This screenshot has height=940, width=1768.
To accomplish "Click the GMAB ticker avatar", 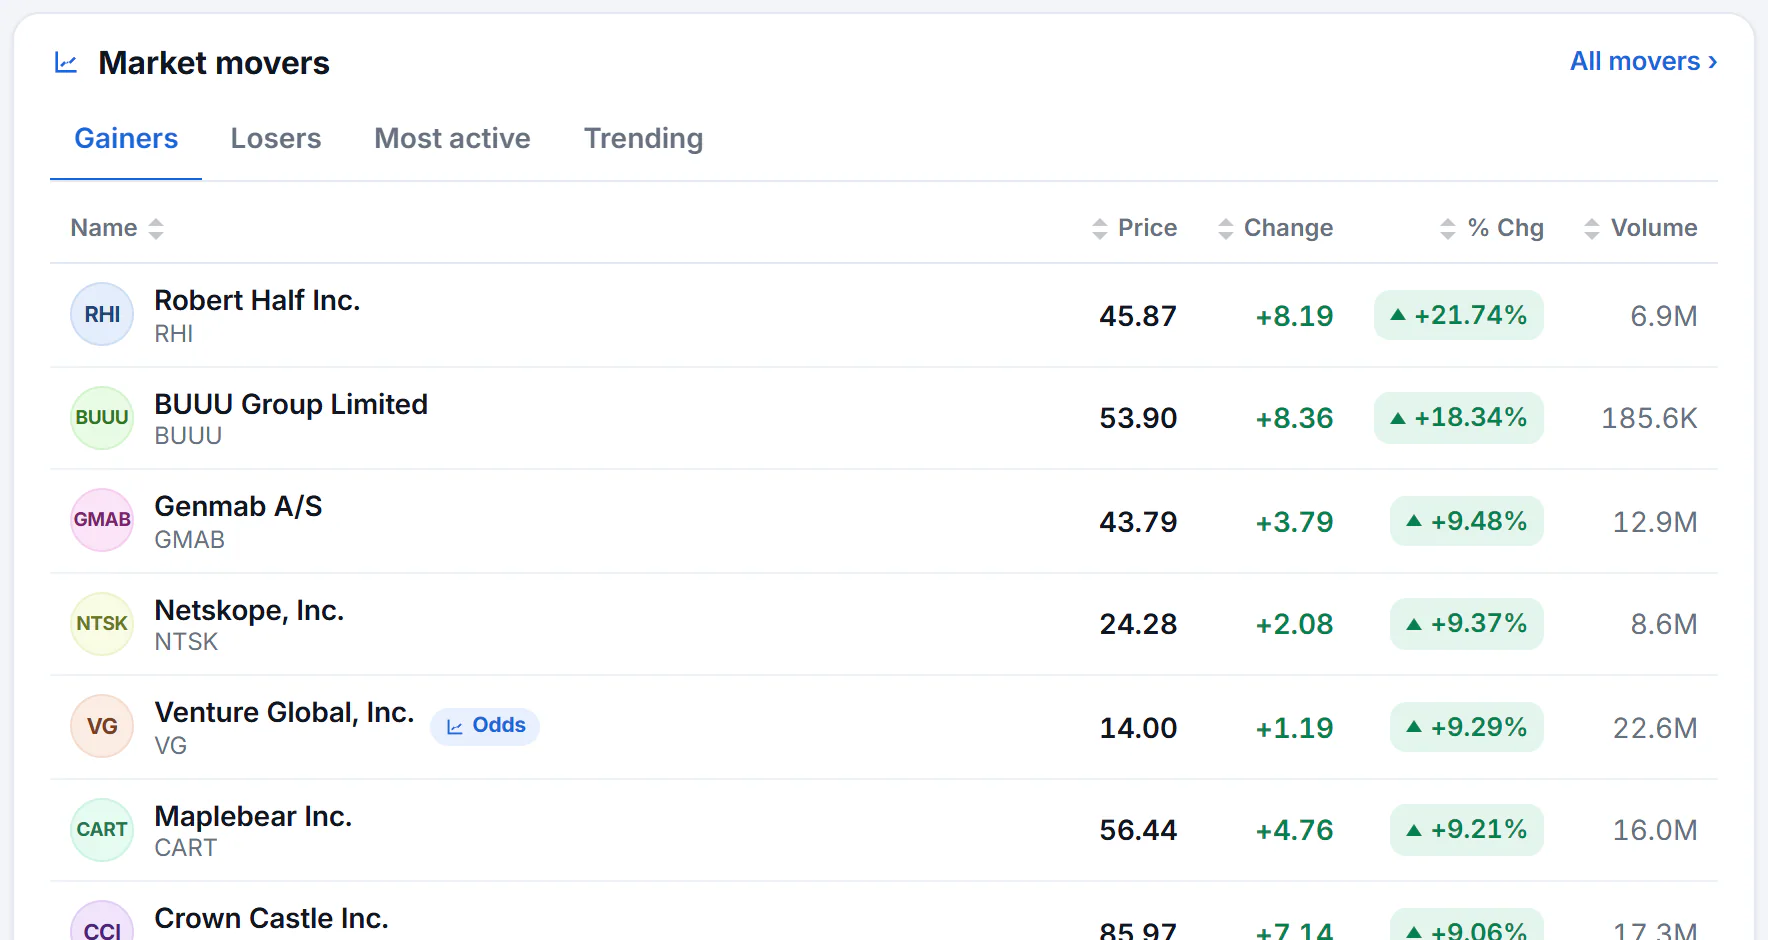I will (x=102, y=520).
